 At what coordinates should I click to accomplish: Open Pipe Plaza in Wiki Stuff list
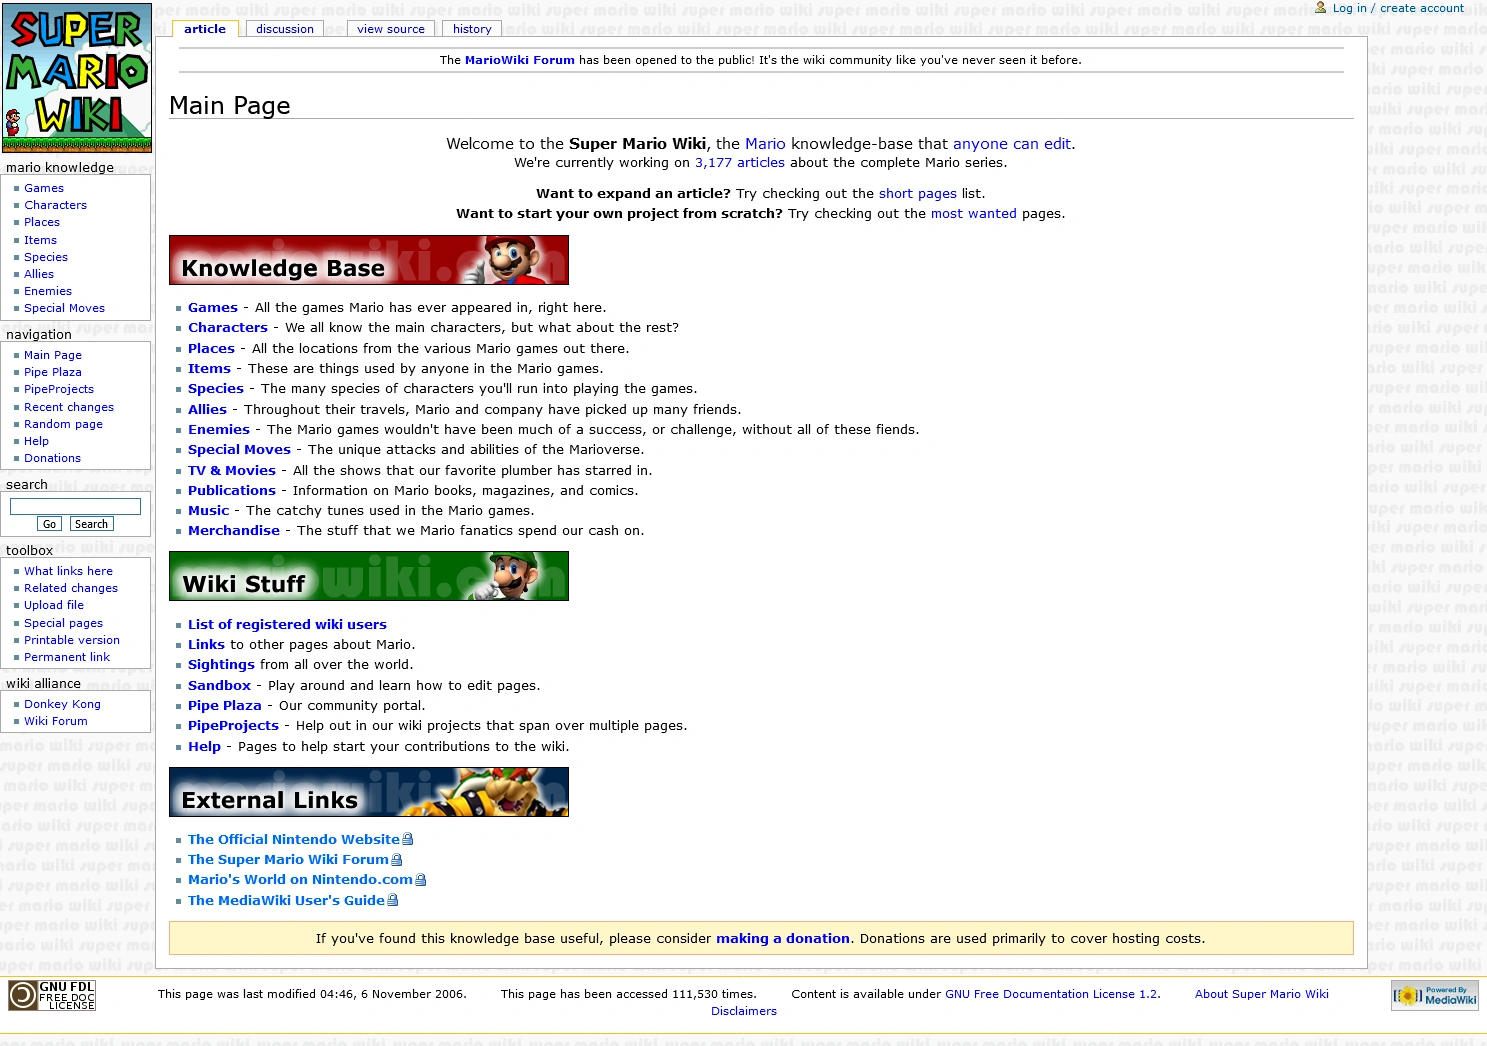pyautogui.click(x=225, y=706)
